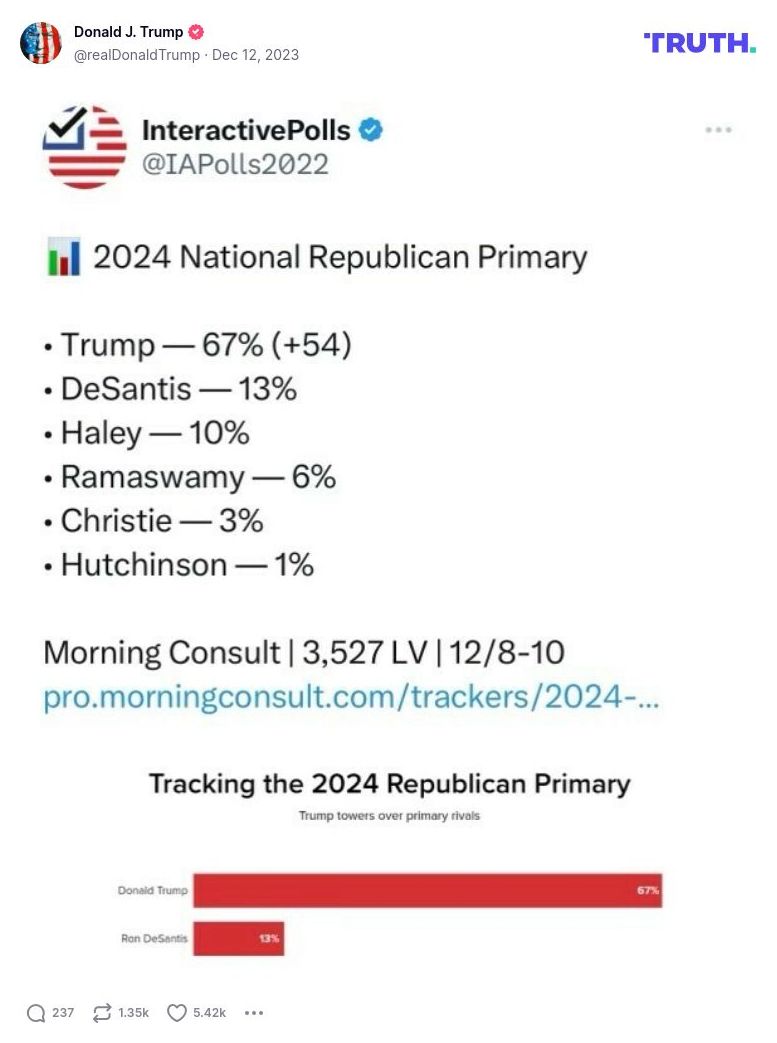This screenshot has height=1043, width=777.
Task: Open the embedded post's three-dot menu
Action: coord(717,128)
